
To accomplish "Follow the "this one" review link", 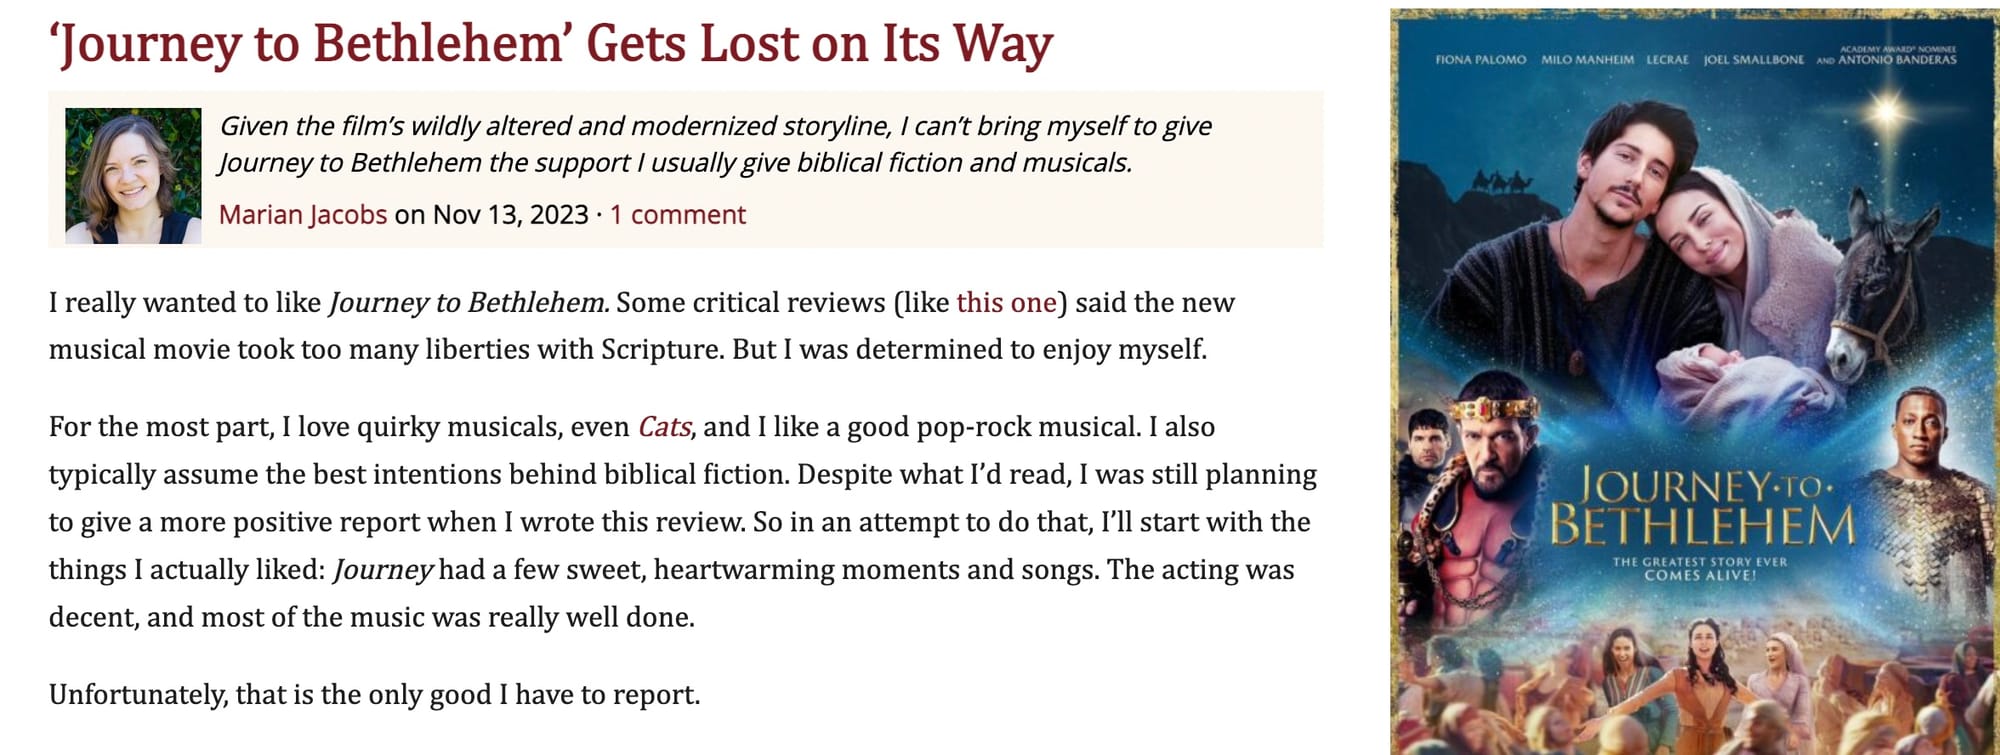I will 1006,302.
